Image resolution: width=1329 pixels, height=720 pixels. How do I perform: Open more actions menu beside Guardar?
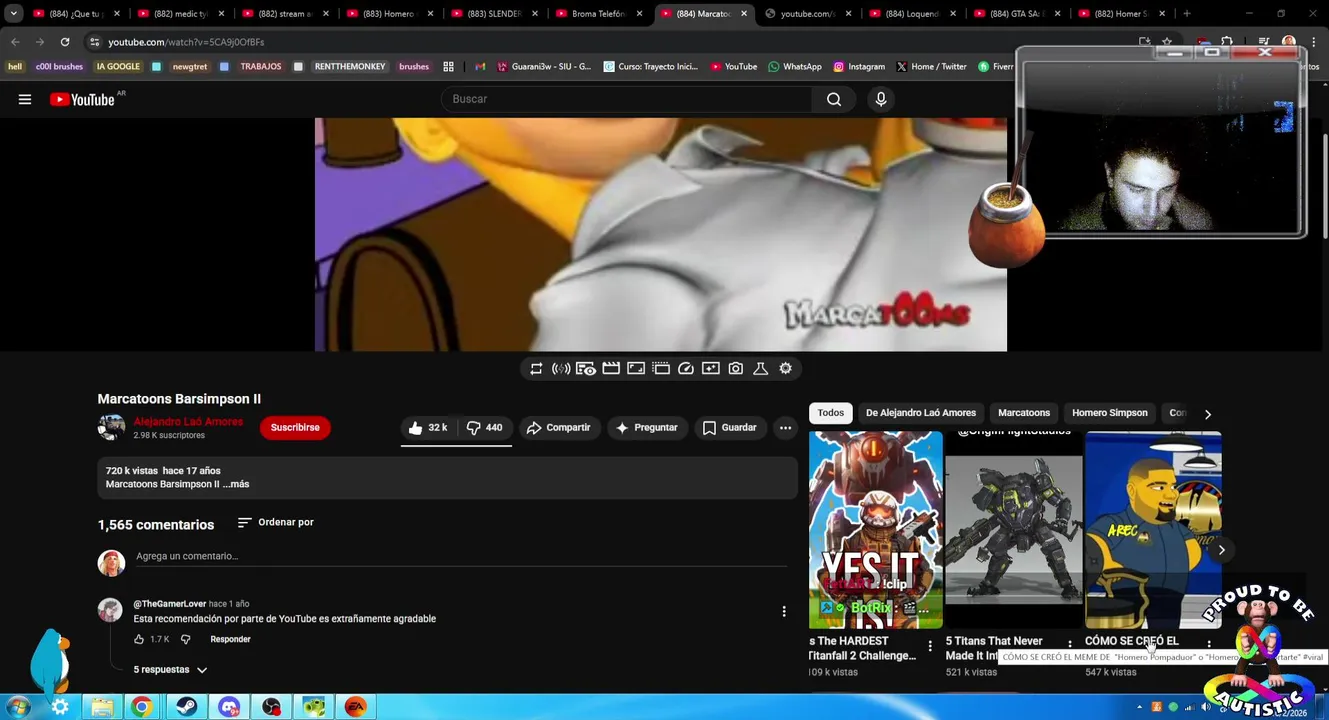(786, 428)
